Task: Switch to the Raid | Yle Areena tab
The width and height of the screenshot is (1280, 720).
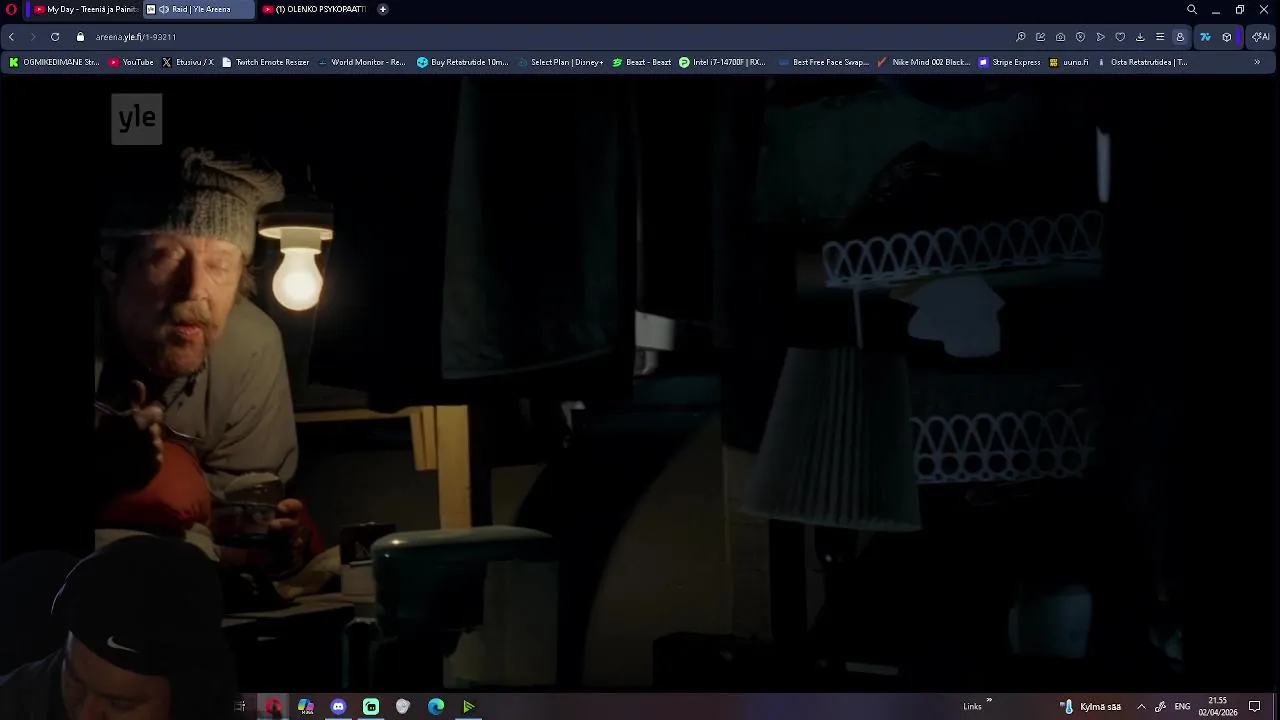Action: pos(198,9)
